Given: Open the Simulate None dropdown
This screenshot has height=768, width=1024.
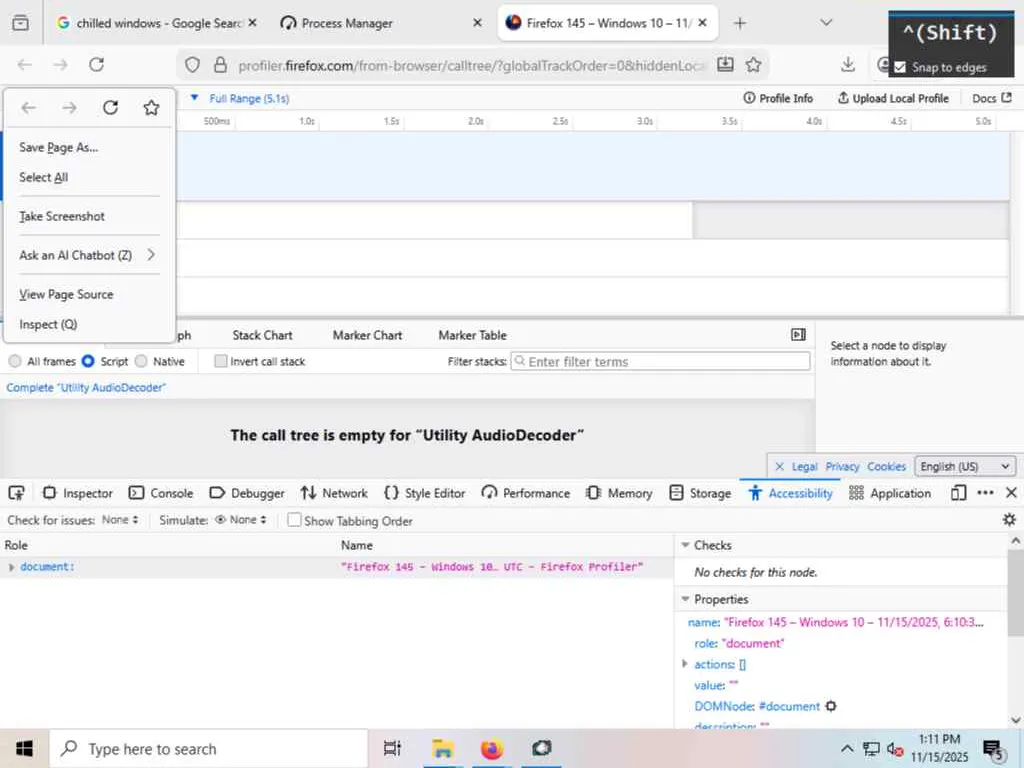Looking at the screenshot, I should pyautogui.click(x=241, y=520).
